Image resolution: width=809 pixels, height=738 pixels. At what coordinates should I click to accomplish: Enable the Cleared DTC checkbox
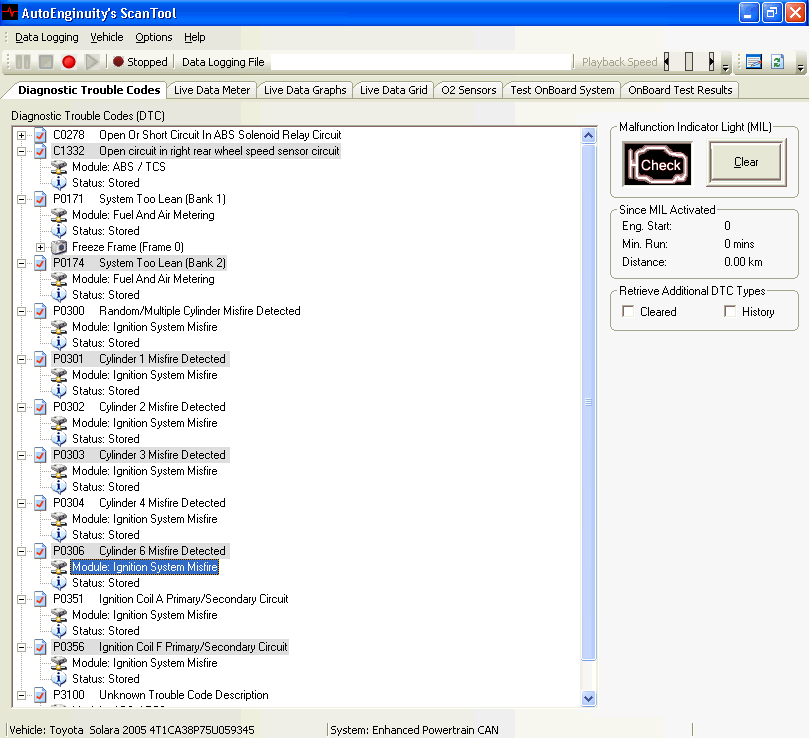(x=628, y=312)
